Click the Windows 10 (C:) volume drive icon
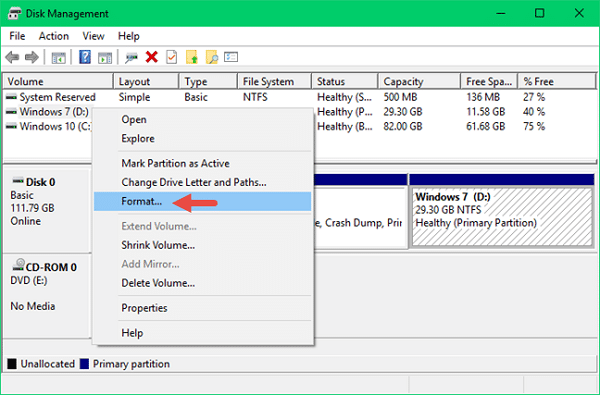600x395 pixels. (x=11, y=126)
